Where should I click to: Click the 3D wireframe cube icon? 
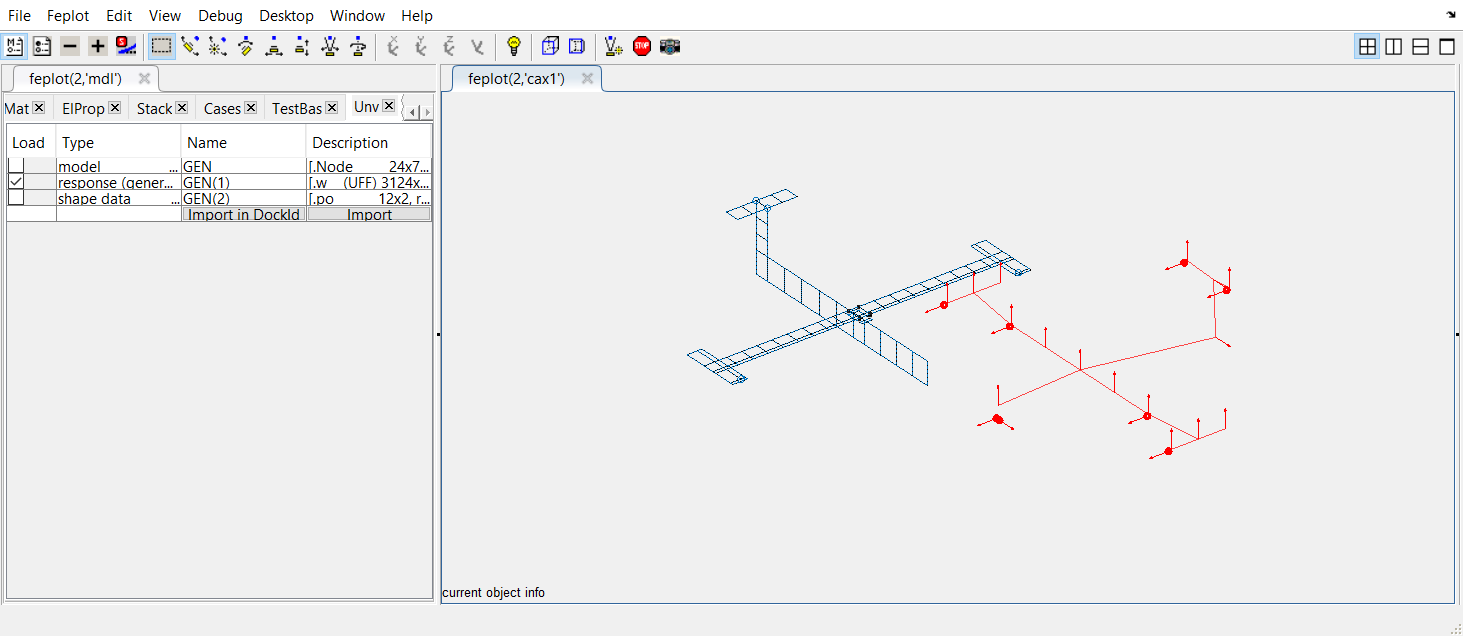pos(549,46)
